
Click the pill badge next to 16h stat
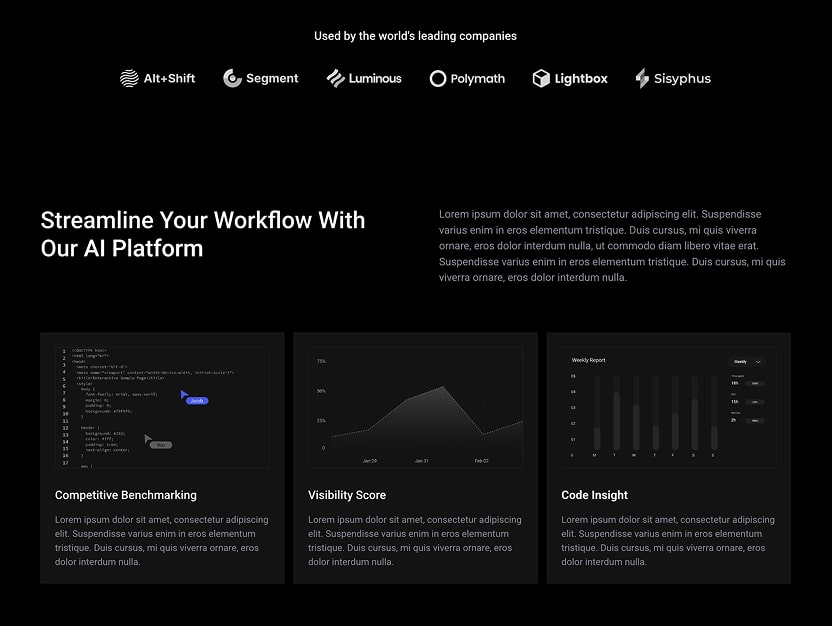click(x=754, y=383)
